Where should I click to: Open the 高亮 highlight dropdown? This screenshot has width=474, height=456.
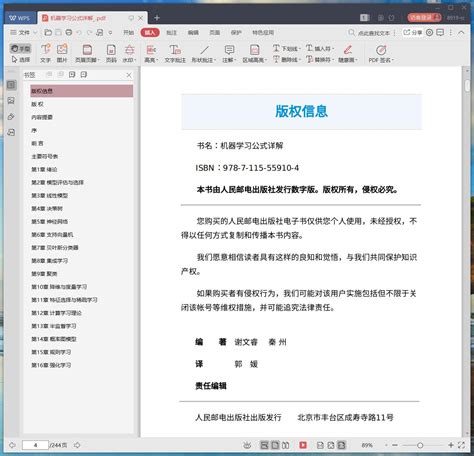click(x=151, y=53)
